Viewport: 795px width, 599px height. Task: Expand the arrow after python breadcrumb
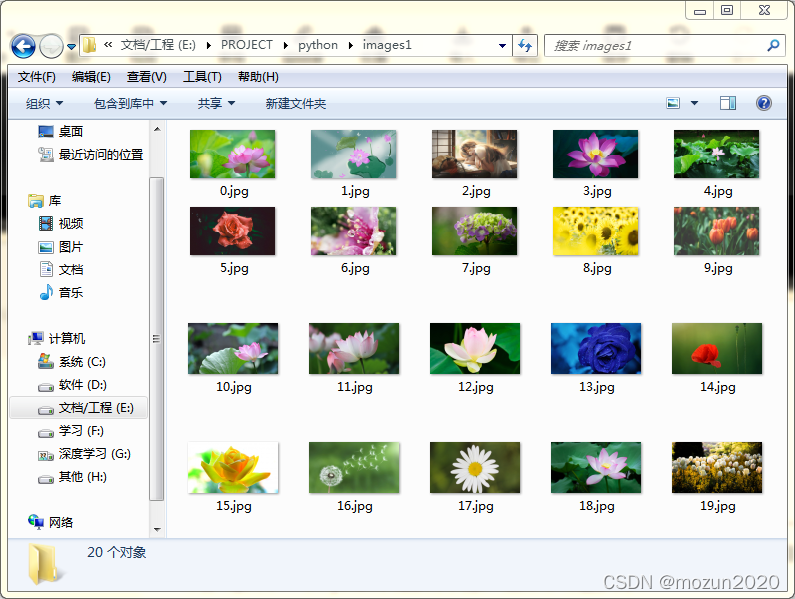coord(350,46)
